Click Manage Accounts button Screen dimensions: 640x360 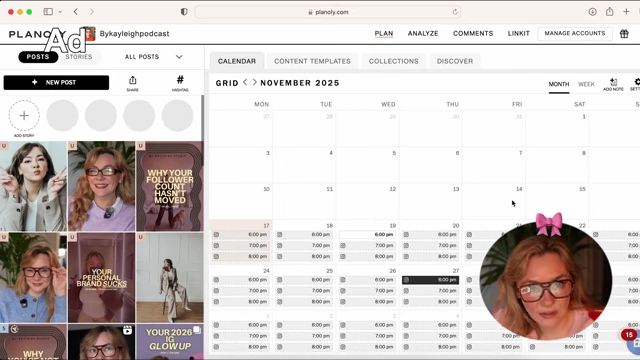click(x=575, y=33)
